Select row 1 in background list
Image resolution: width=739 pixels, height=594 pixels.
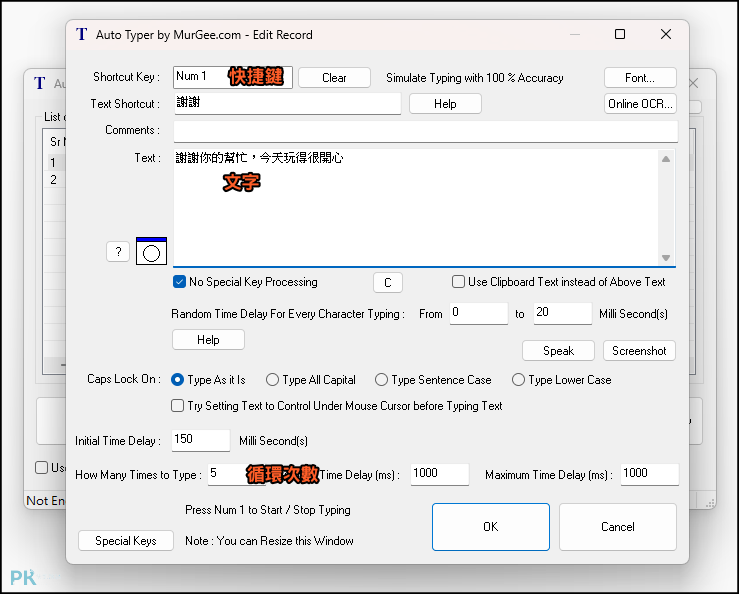pyautogui.click(x=56, y=163)
